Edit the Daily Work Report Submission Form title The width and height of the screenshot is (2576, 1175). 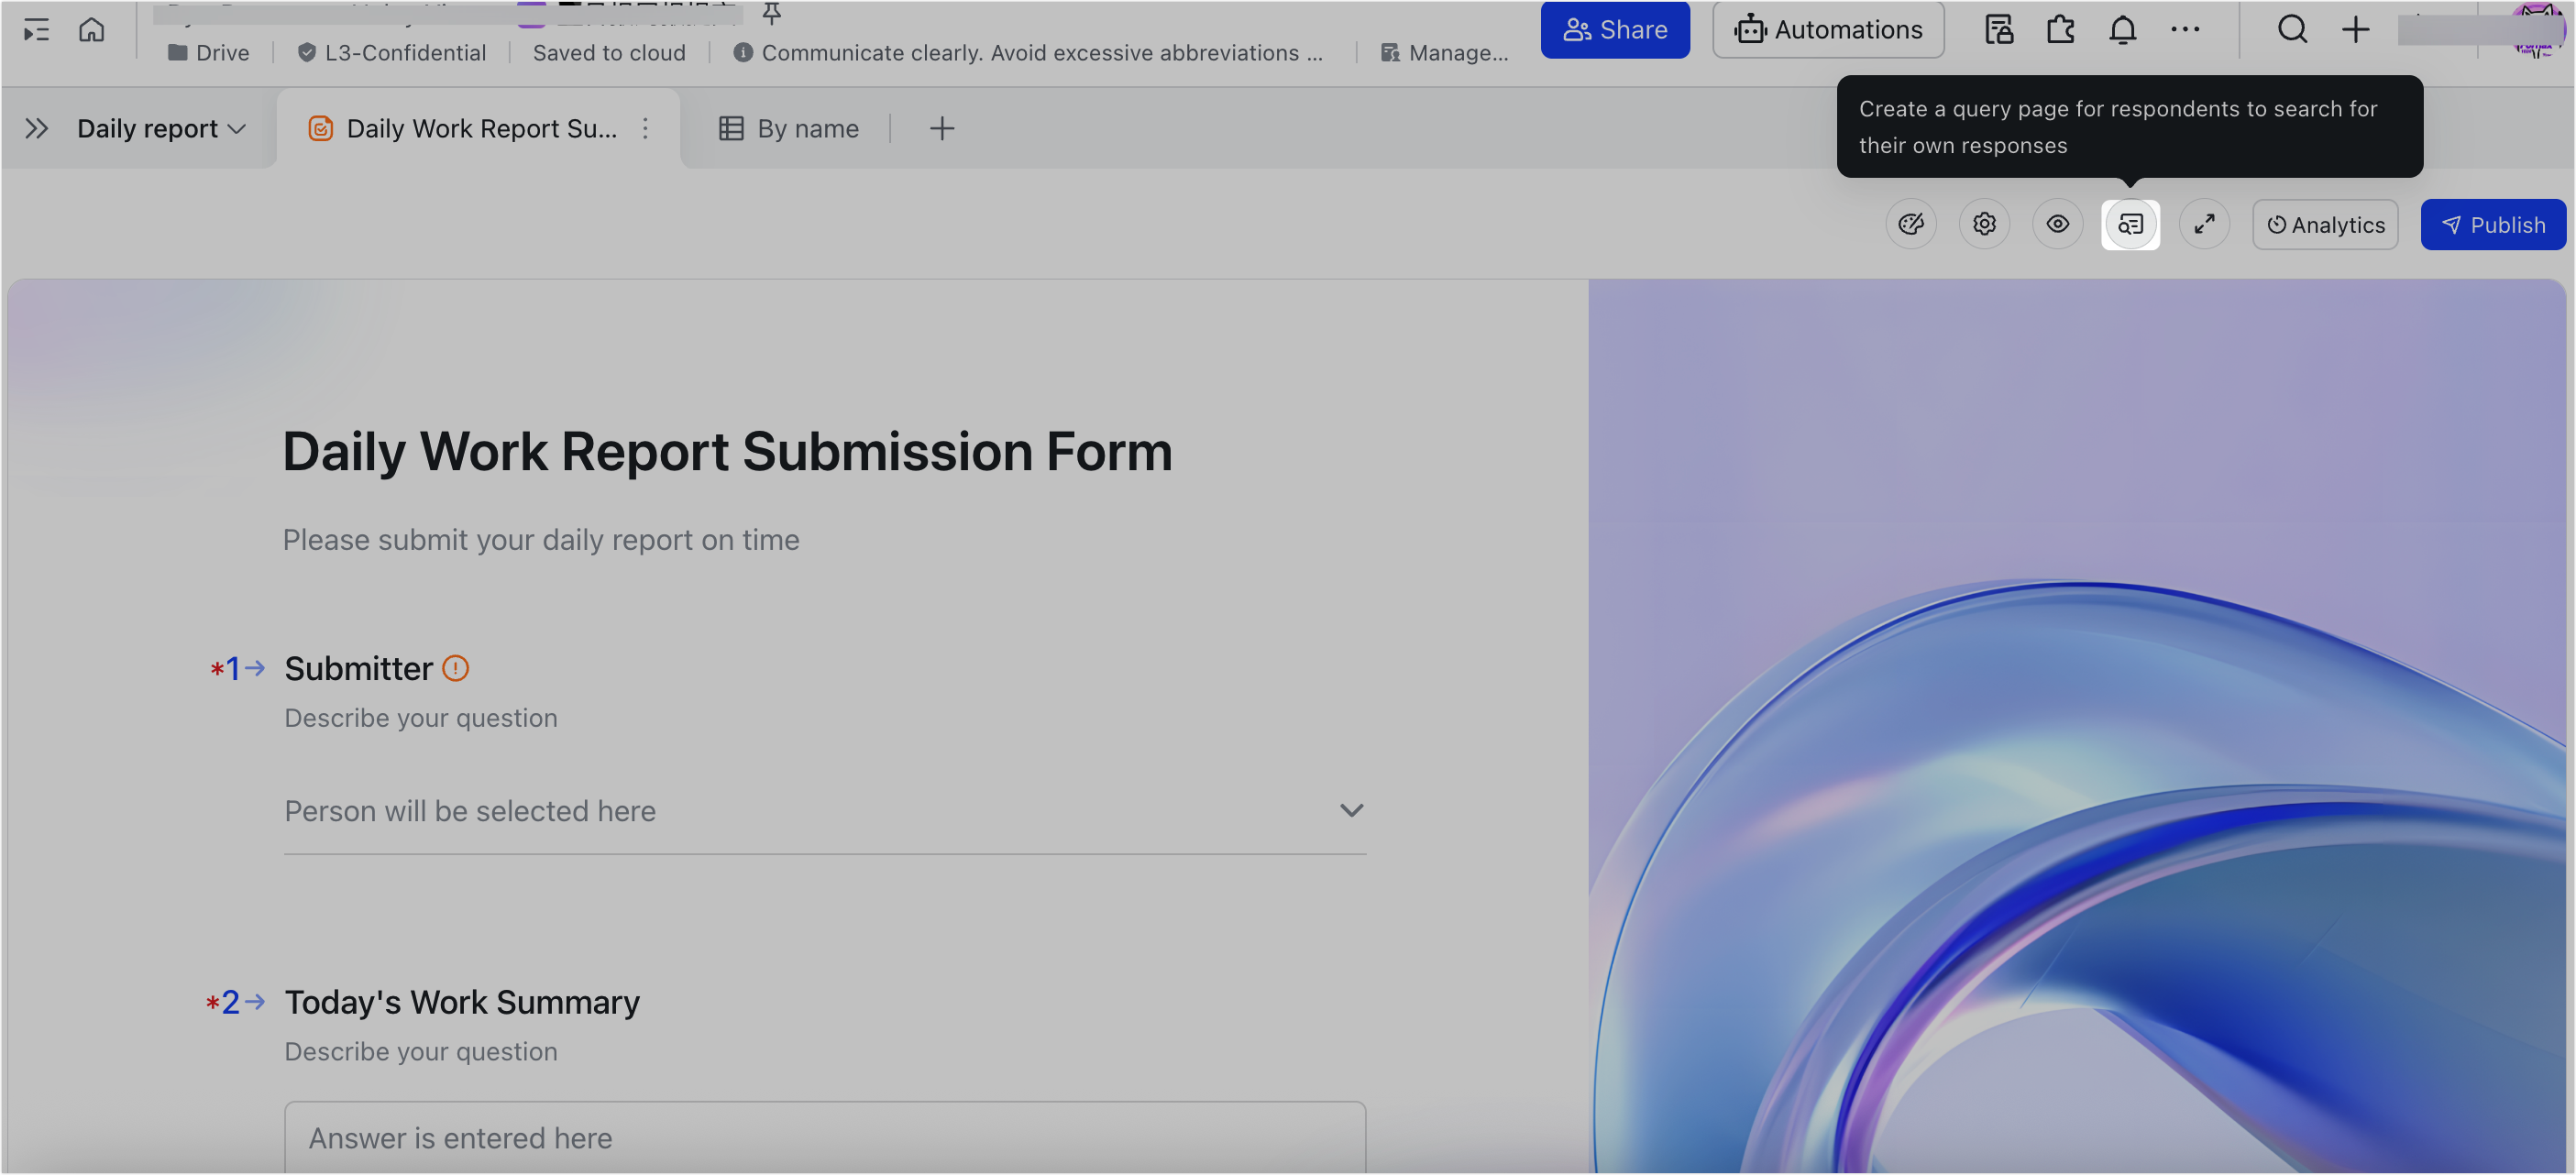[x=727, y=452]
